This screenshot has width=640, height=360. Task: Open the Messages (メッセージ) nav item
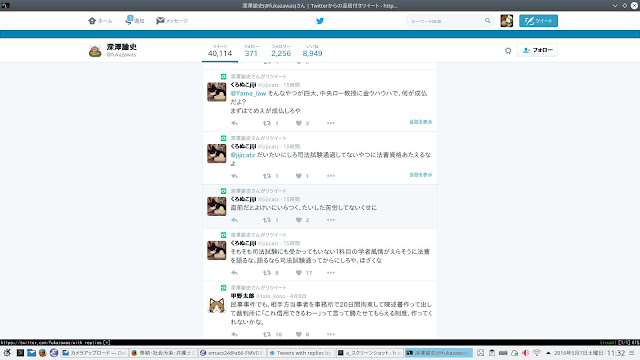click(x=172, y=21)
